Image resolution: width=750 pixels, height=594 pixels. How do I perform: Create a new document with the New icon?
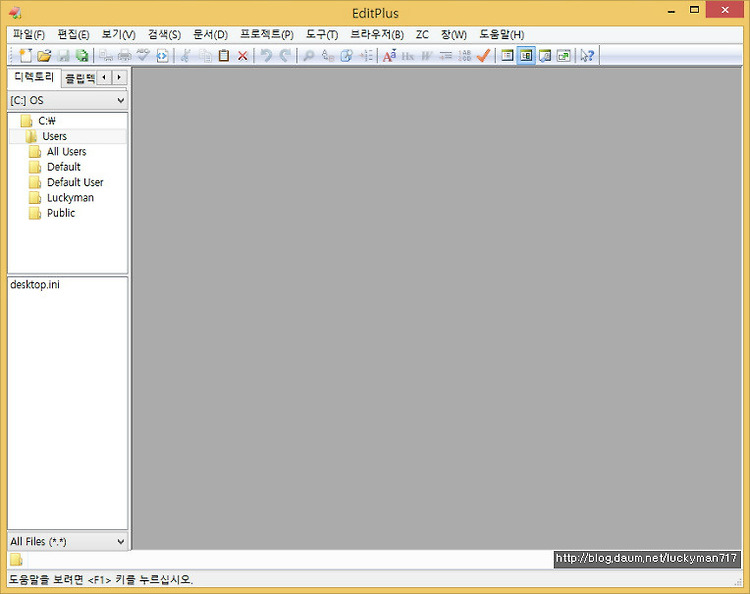(x=25, y=55)
